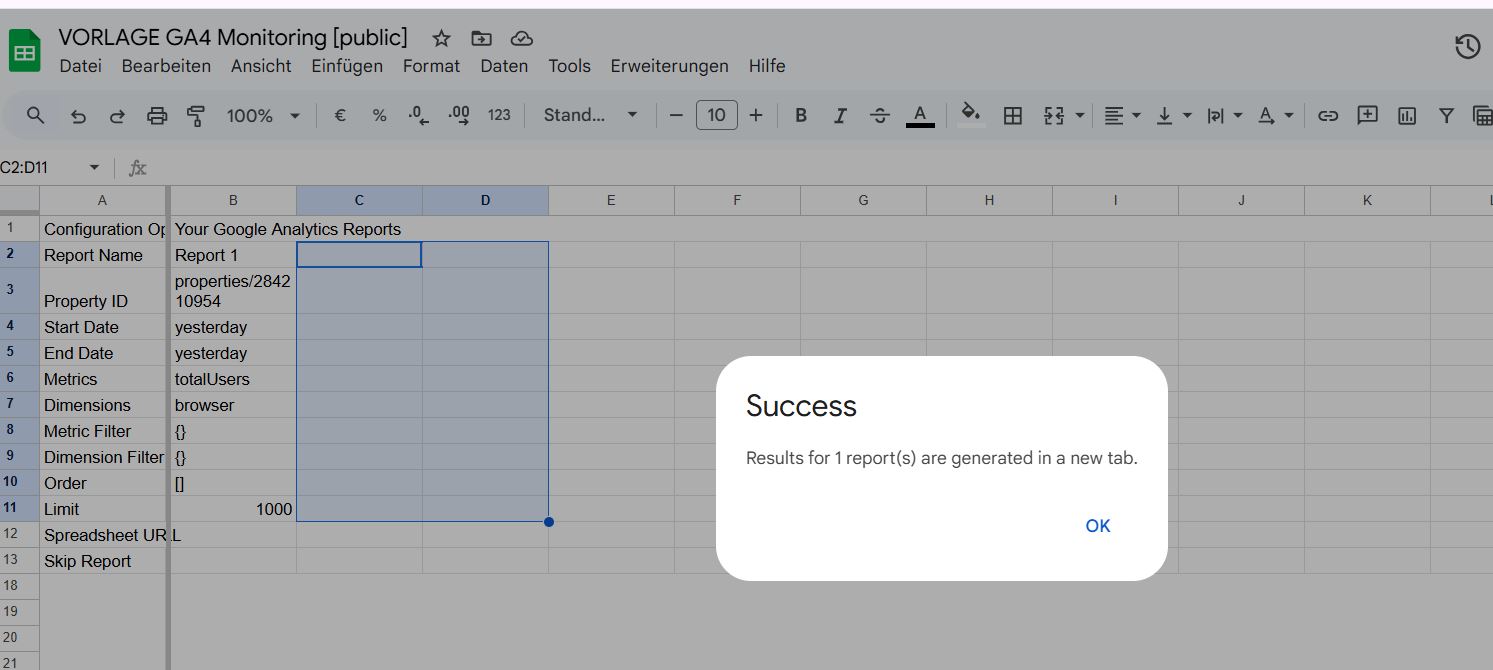Expand the font family dropdown
This screenshot has width=1493, height=670.
coord(590,116)
